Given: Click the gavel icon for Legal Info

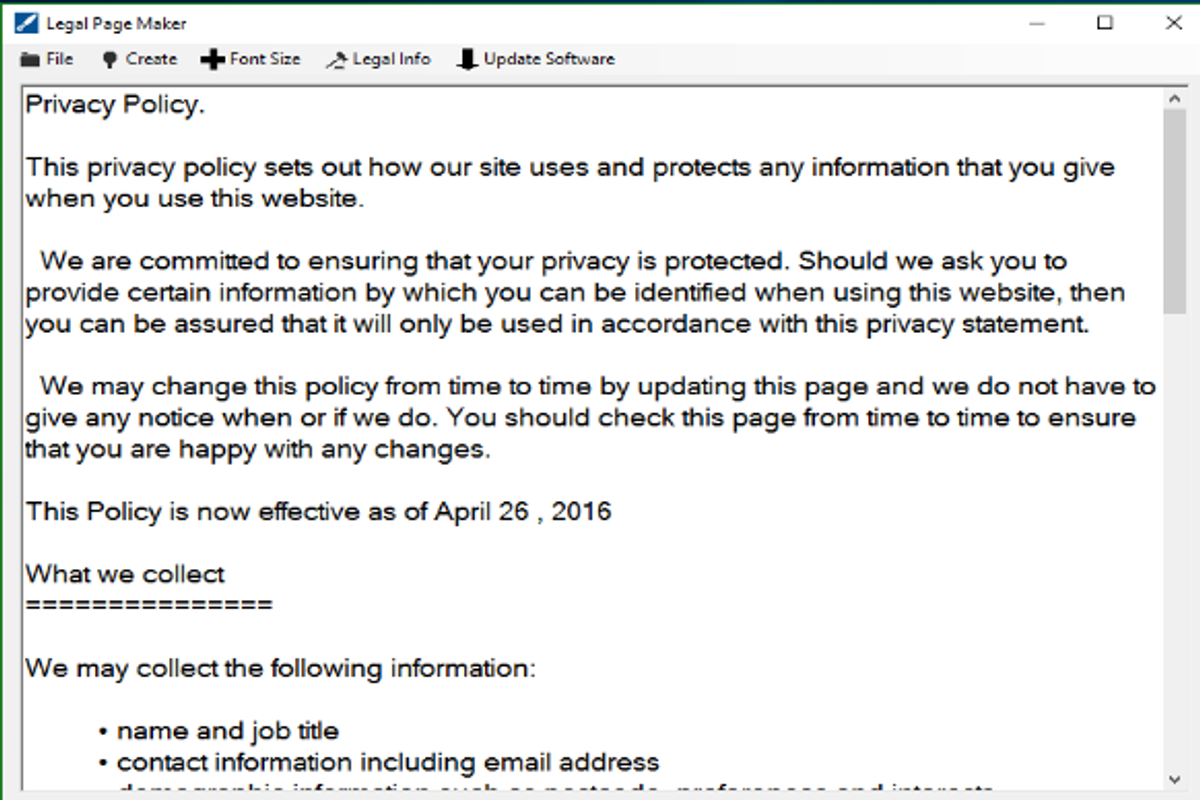Looking at the screenshot, I should [x=336, y=60].
